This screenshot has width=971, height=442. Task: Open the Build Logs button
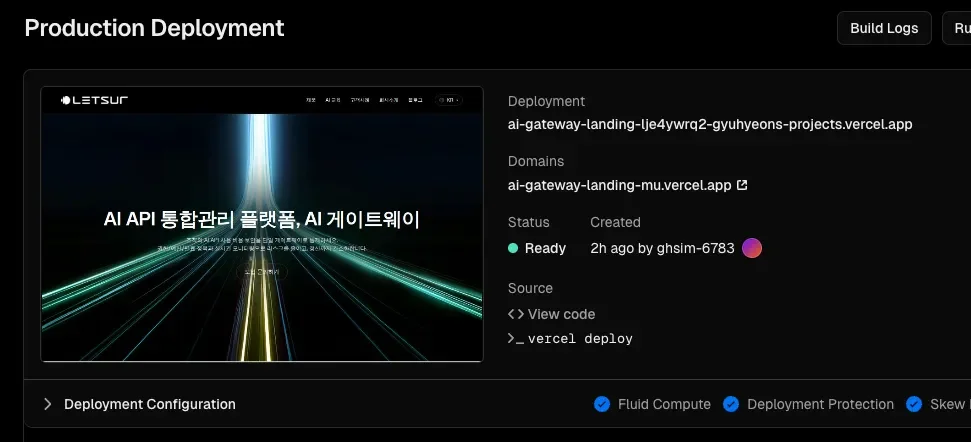pyautogui.click(x=884, y=28)
